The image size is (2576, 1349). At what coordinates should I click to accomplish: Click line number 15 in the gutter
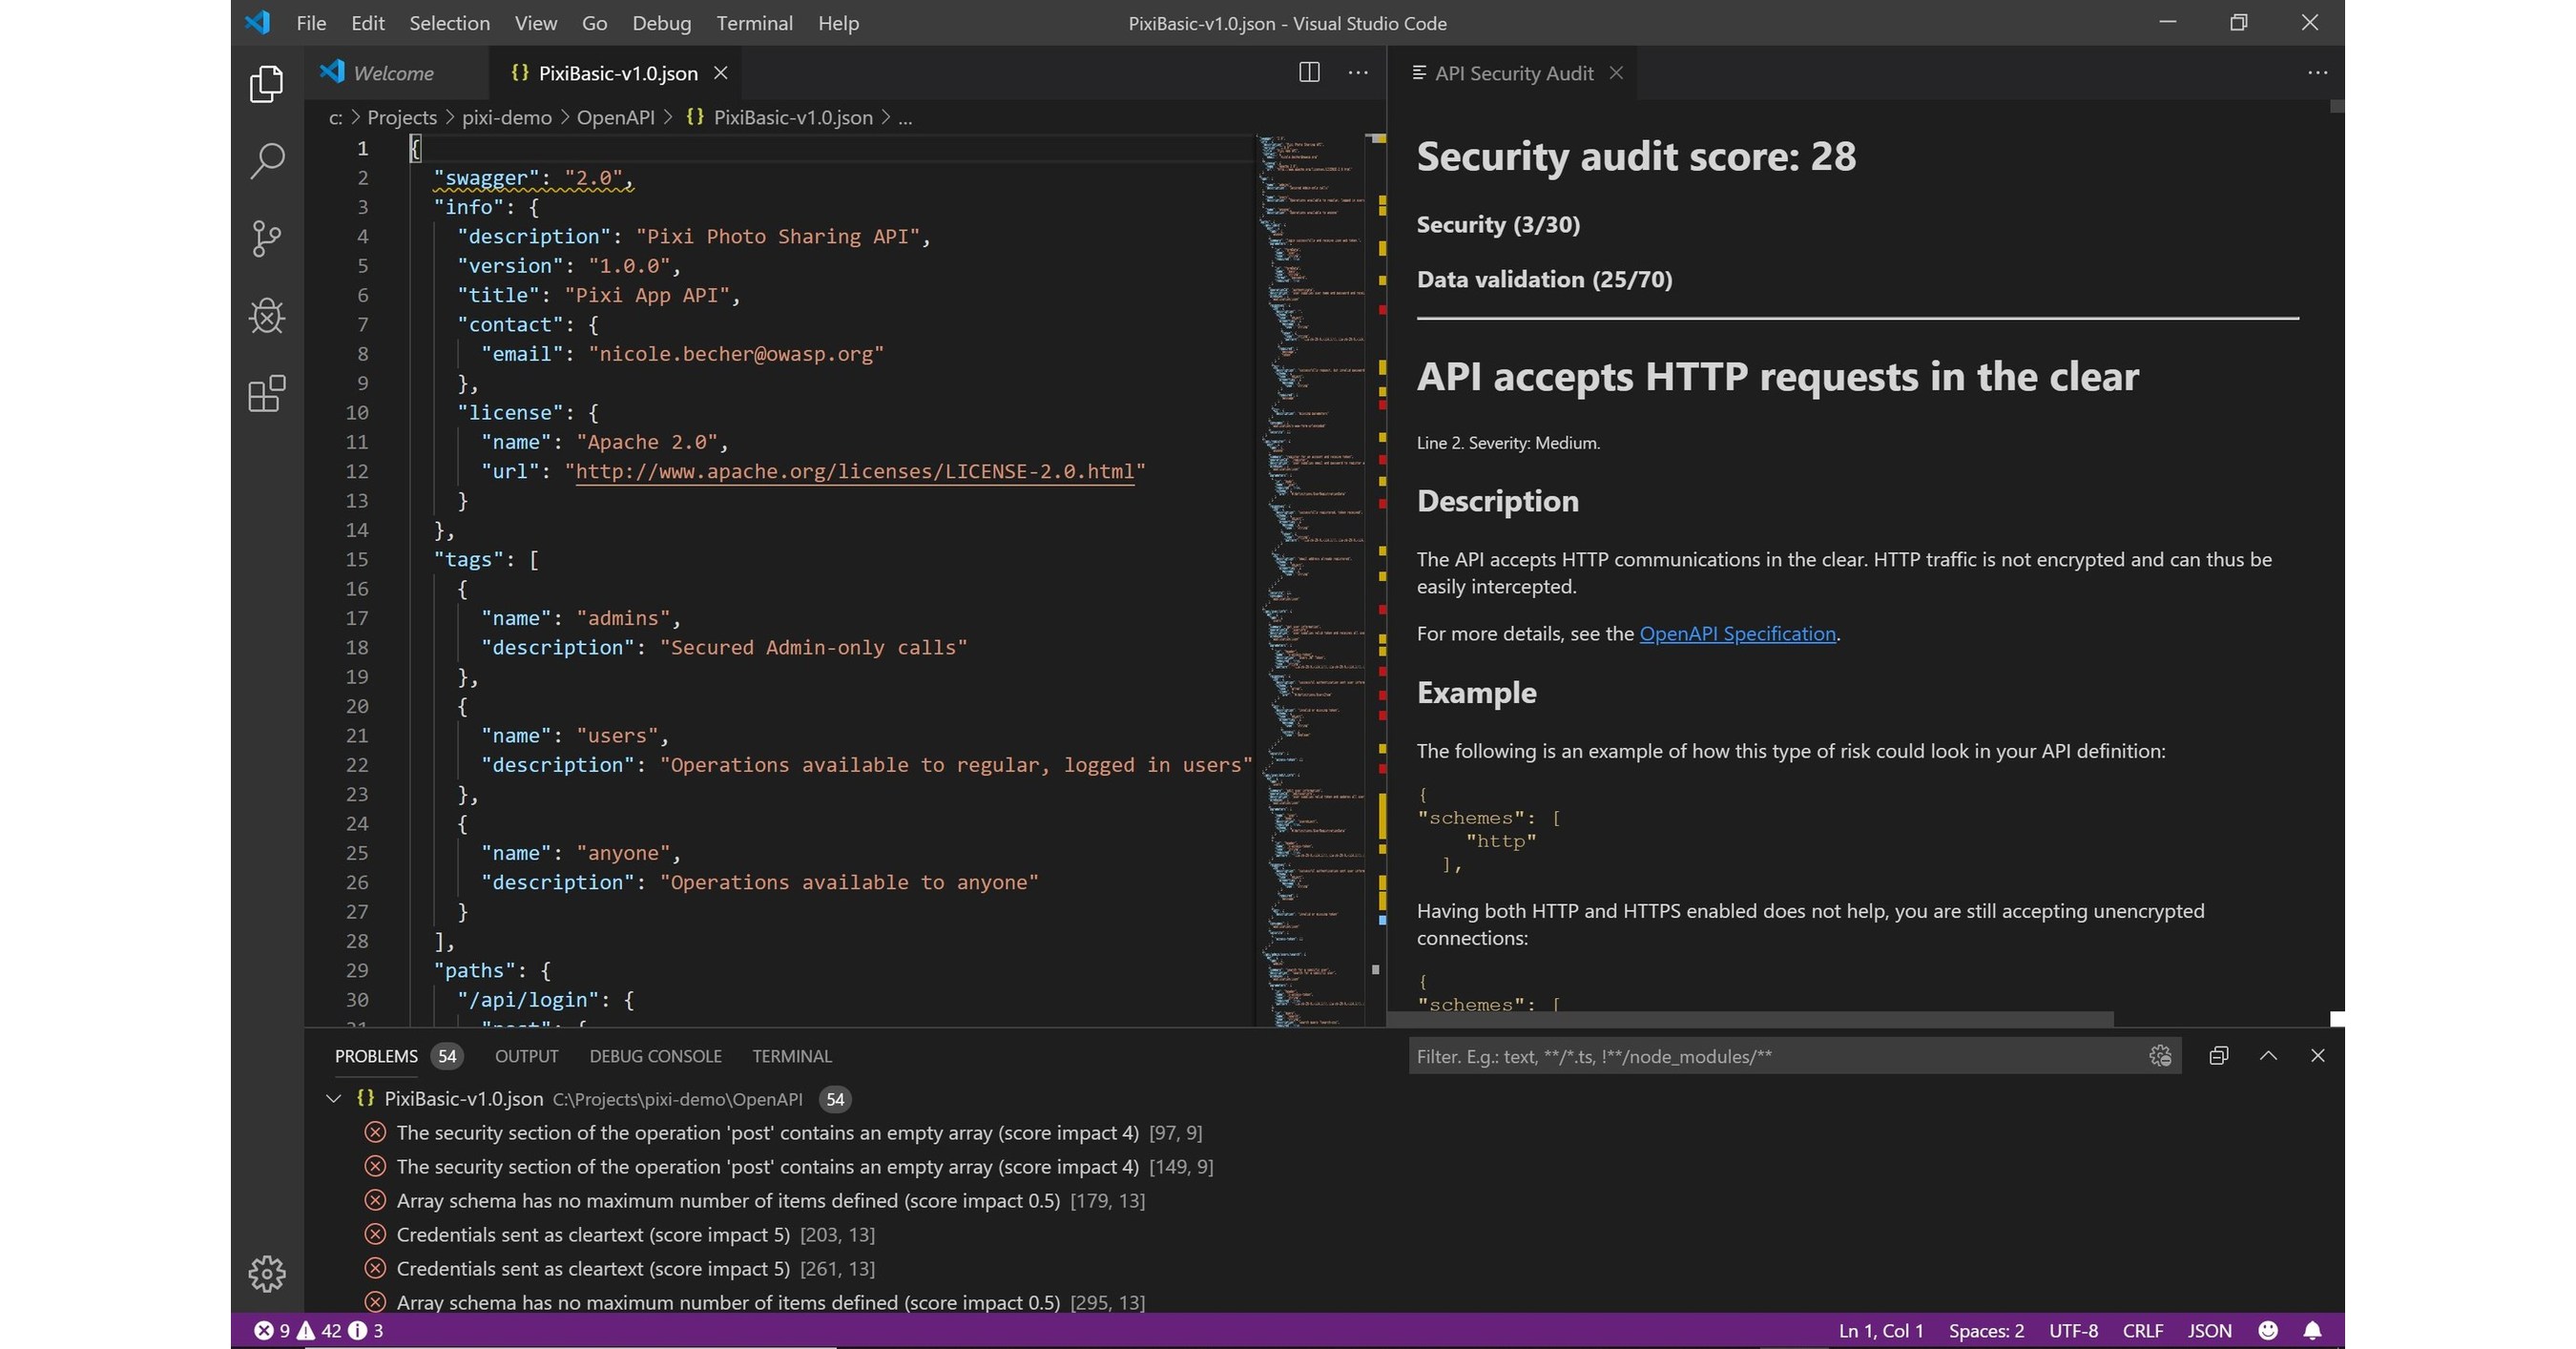(x=357, y=559)
